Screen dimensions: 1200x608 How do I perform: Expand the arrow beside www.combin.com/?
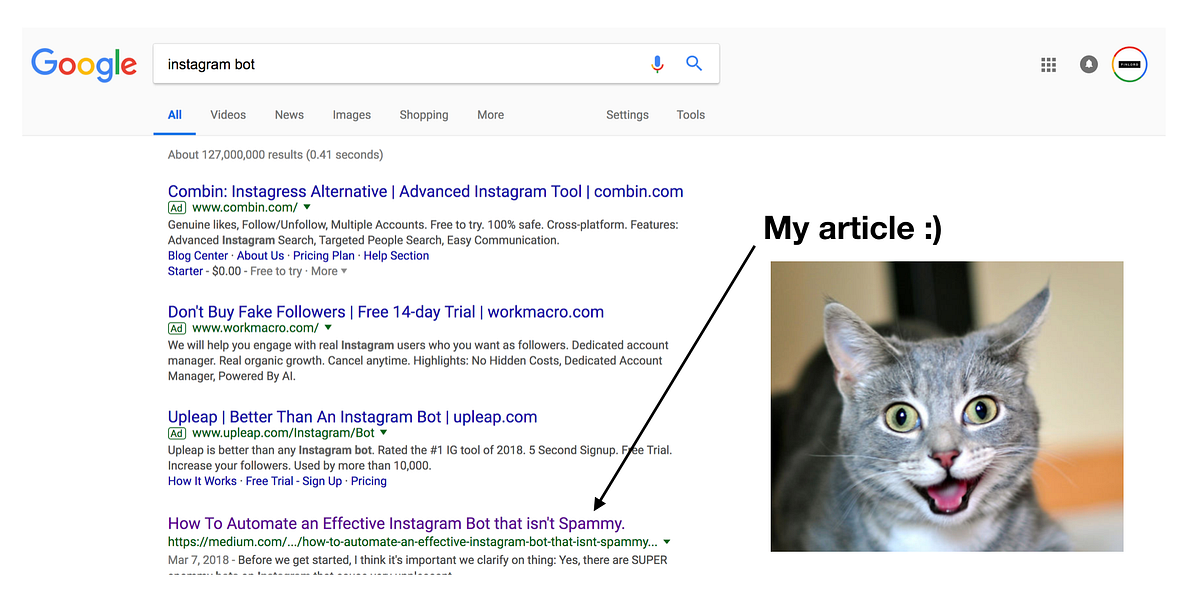coord(307,208)
